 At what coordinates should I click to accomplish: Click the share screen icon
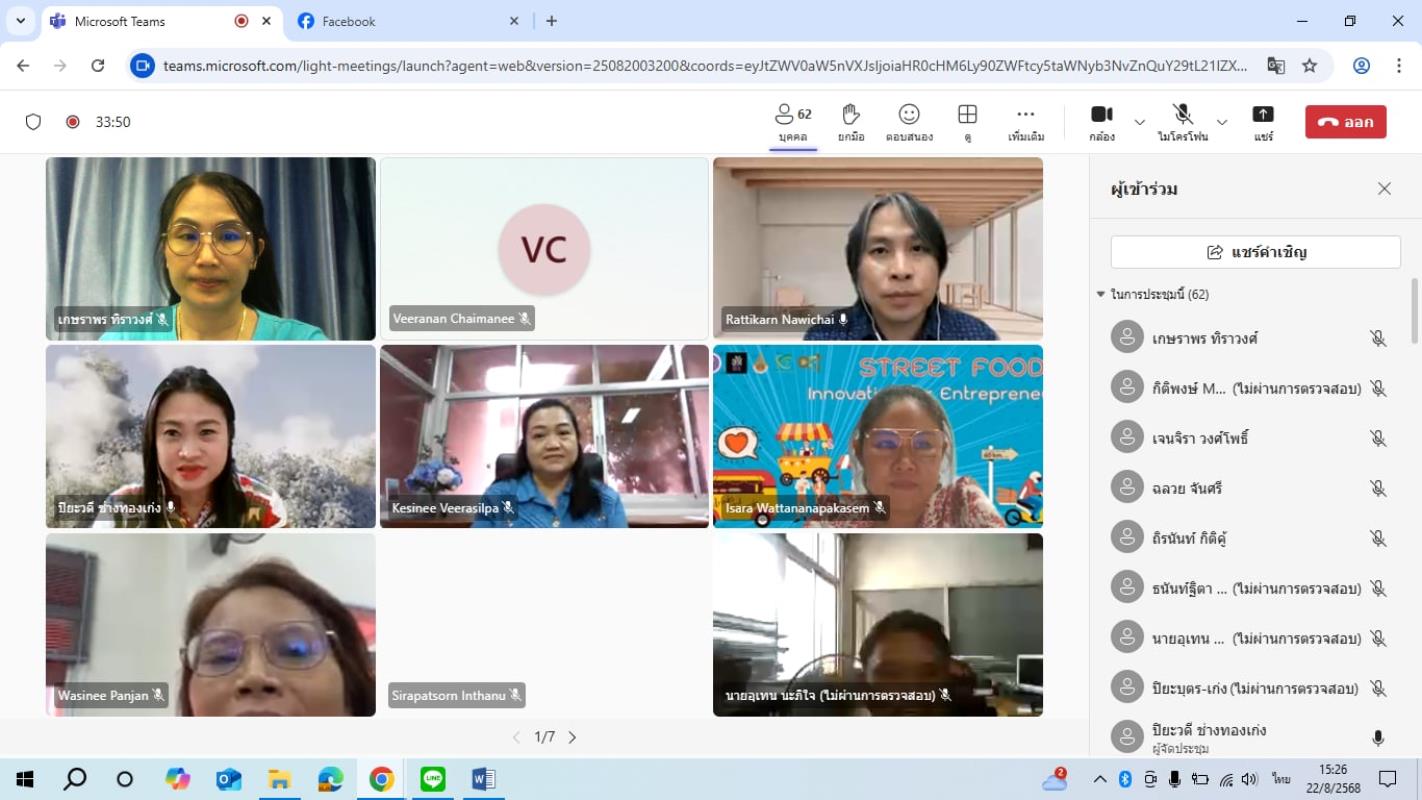click(1263, 115)
